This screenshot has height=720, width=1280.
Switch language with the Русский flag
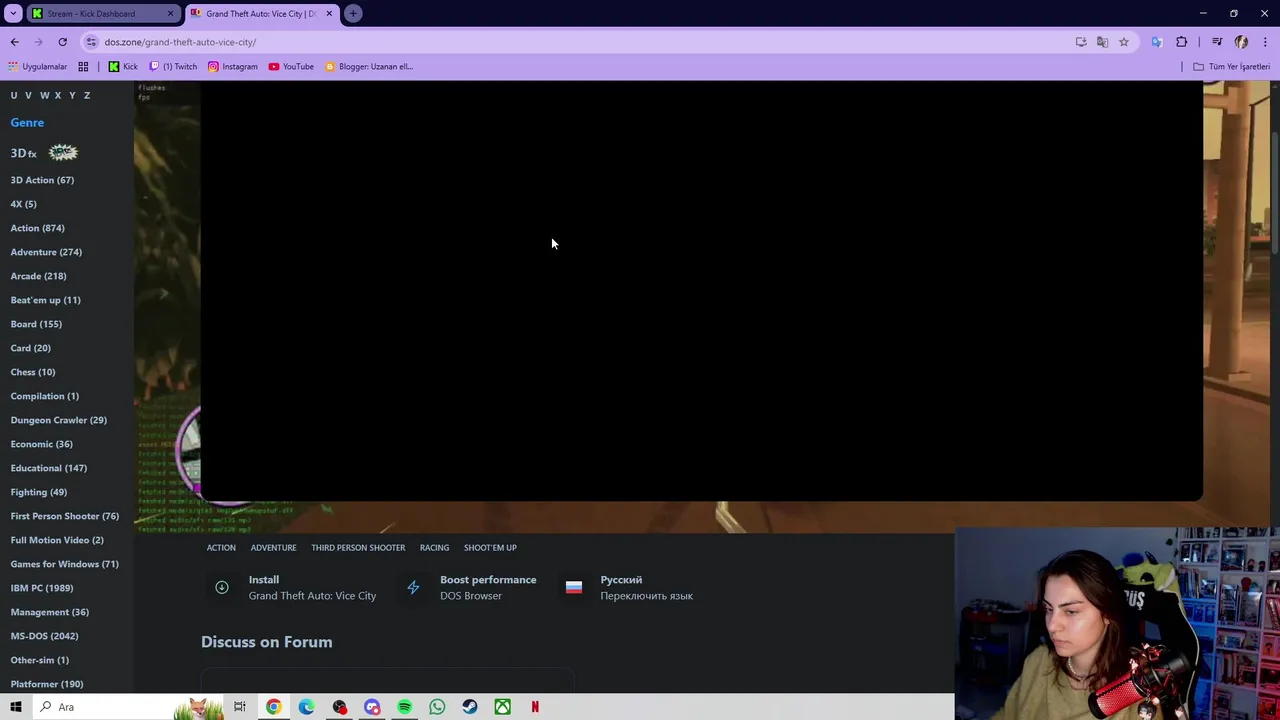[x=628, y=588]
